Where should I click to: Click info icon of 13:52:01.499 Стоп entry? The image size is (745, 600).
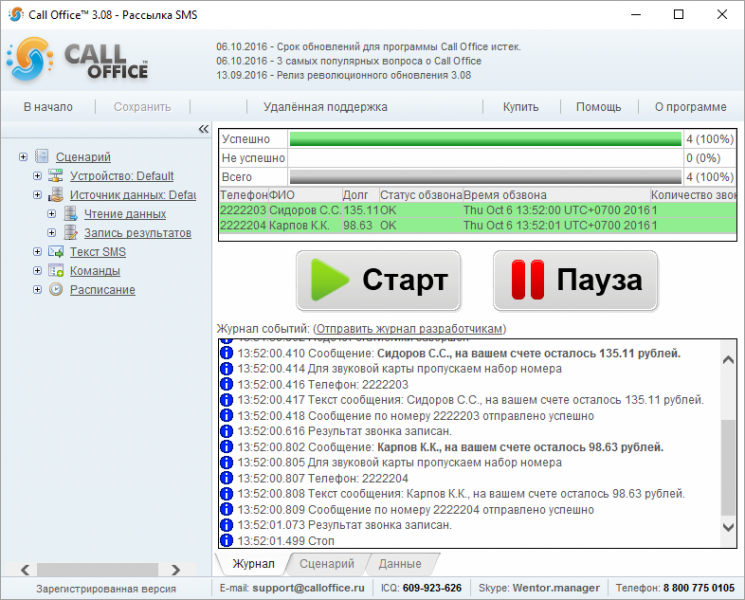(x=227, y=541)
